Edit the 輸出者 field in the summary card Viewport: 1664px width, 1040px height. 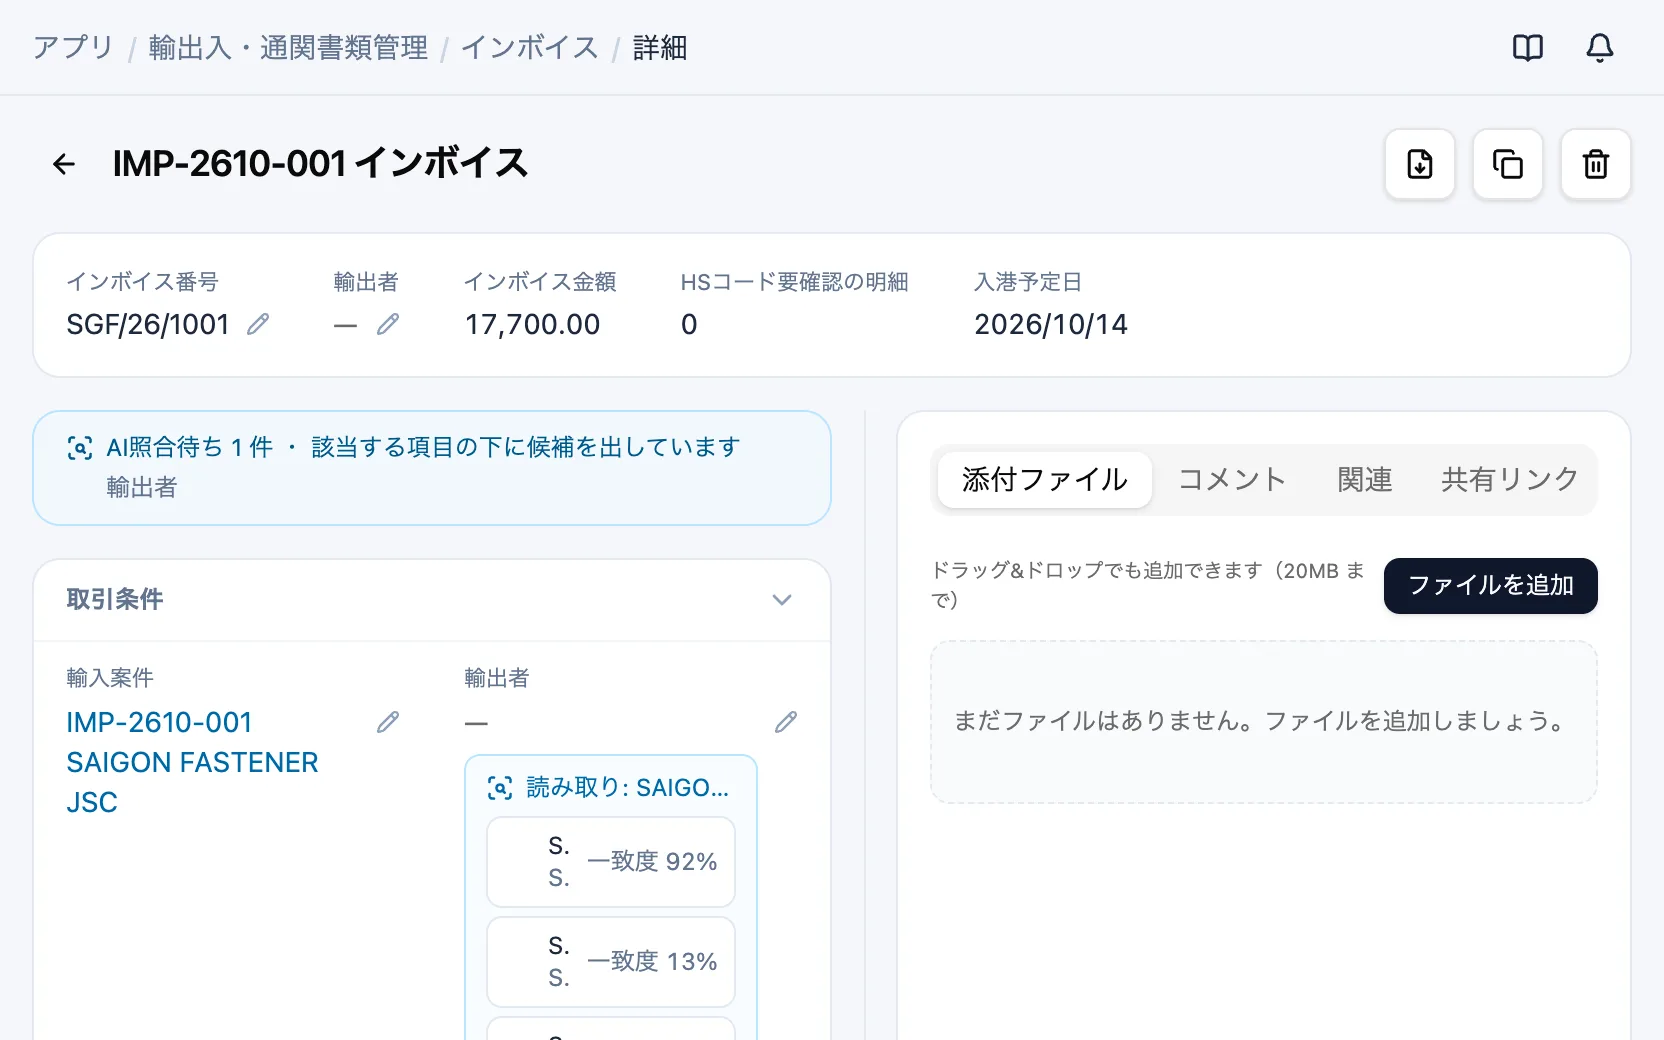[388, 324]
